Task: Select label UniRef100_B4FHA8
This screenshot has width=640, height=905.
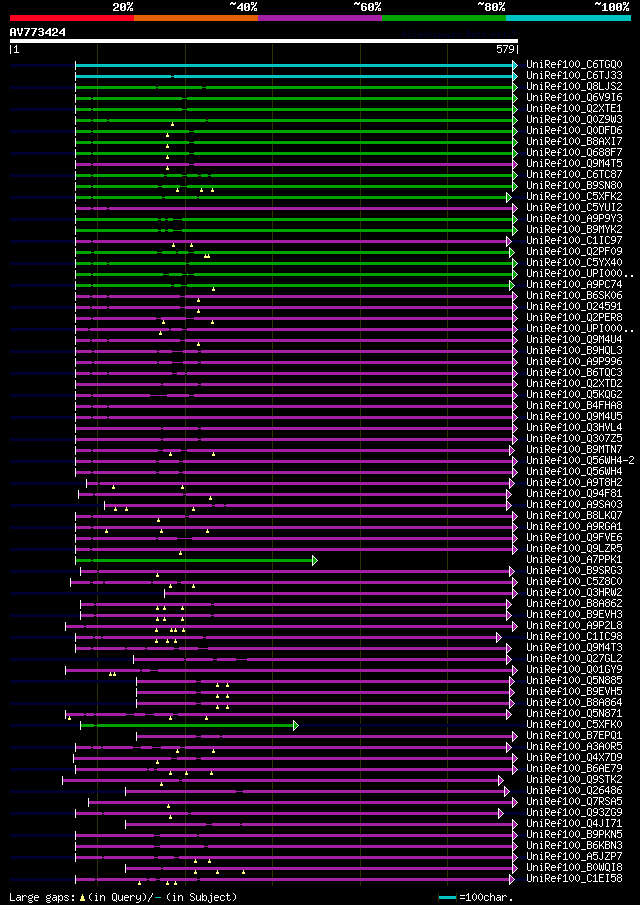Action: pos(574,406)
